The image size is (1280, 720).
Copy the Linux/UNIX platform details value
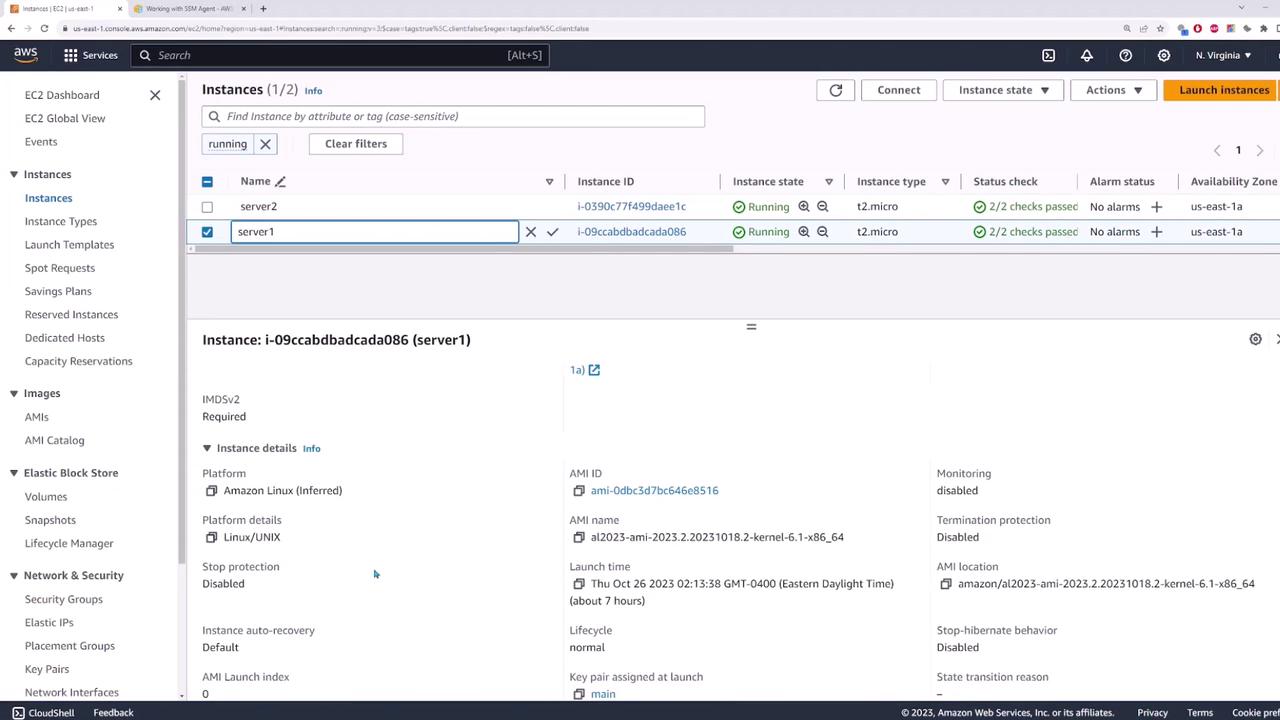pyautogui.click(x=211, y=538)
